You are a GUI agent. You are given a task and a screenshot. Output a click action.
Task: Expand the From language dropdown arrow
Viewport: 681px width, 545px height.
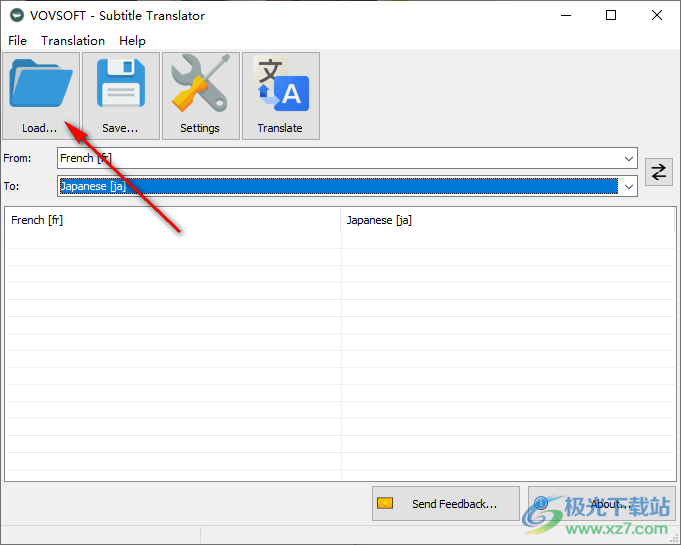[x=628, y=159]
